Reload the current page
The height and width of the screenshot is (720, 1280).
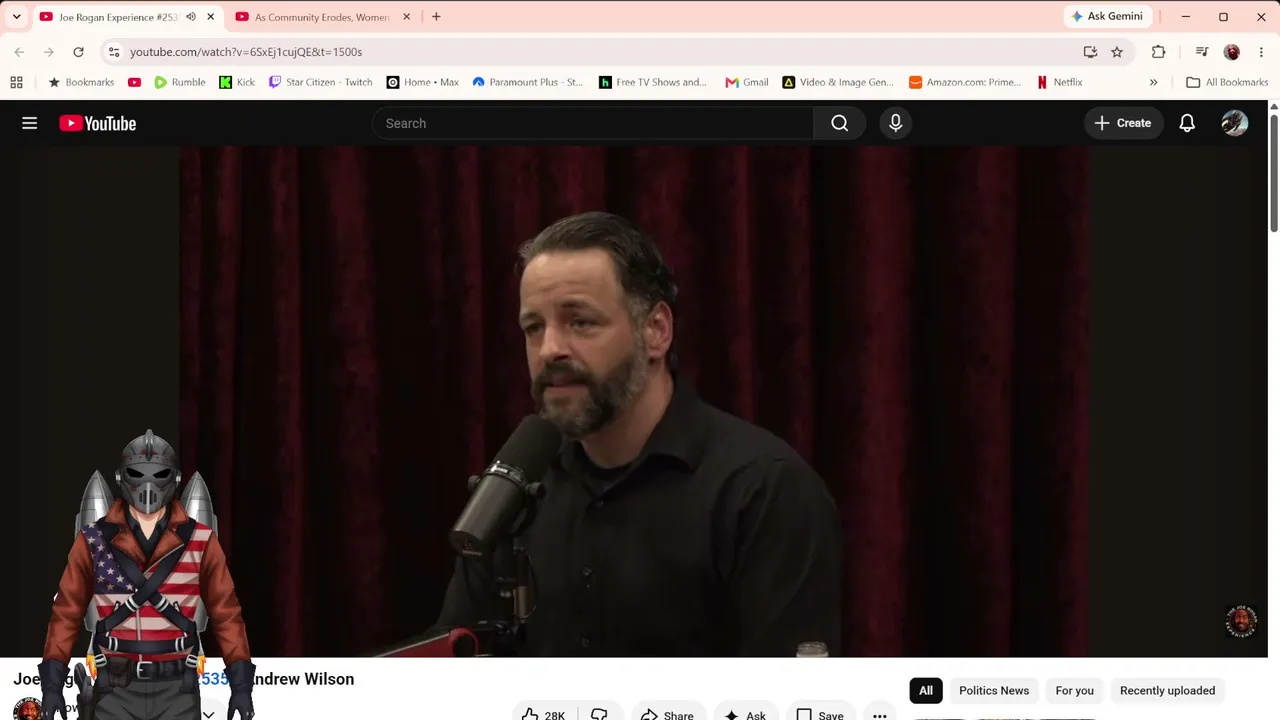point(78,52)
